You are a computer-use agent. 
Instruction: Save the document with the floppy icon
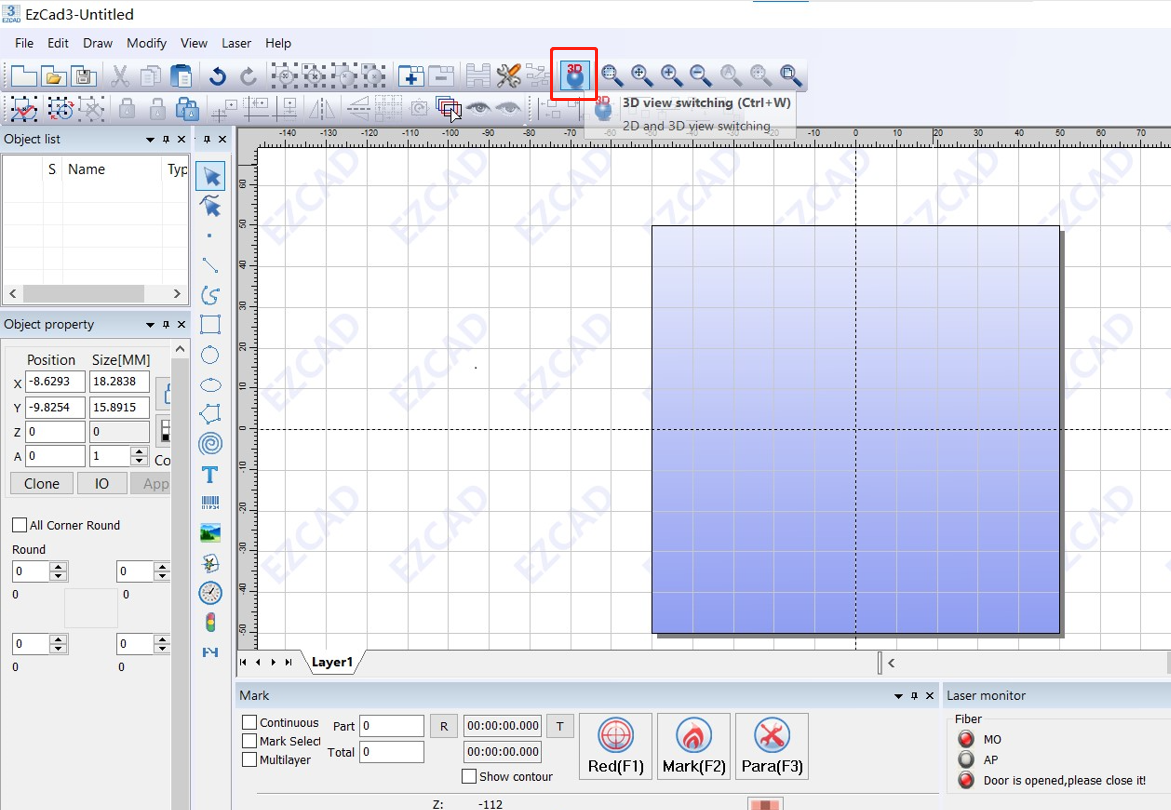click(84, 75)
